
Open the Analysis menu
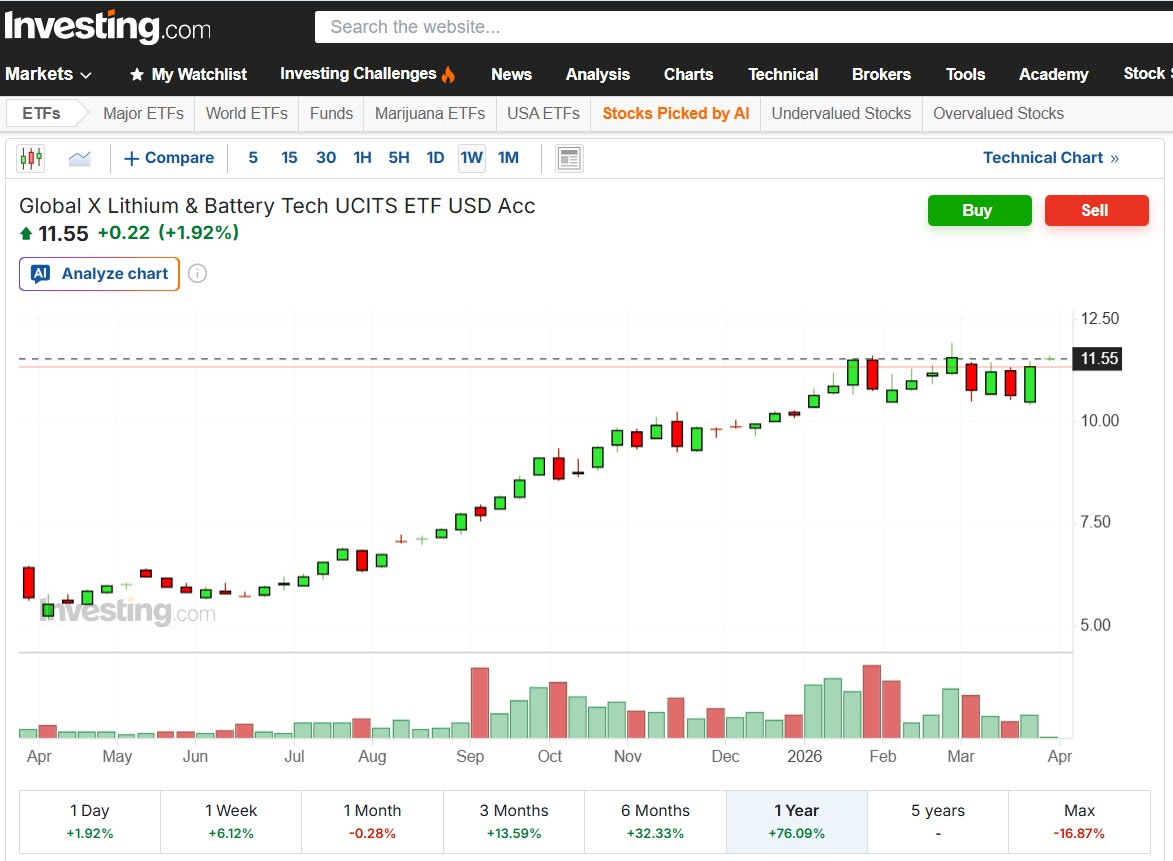(598, 74)
